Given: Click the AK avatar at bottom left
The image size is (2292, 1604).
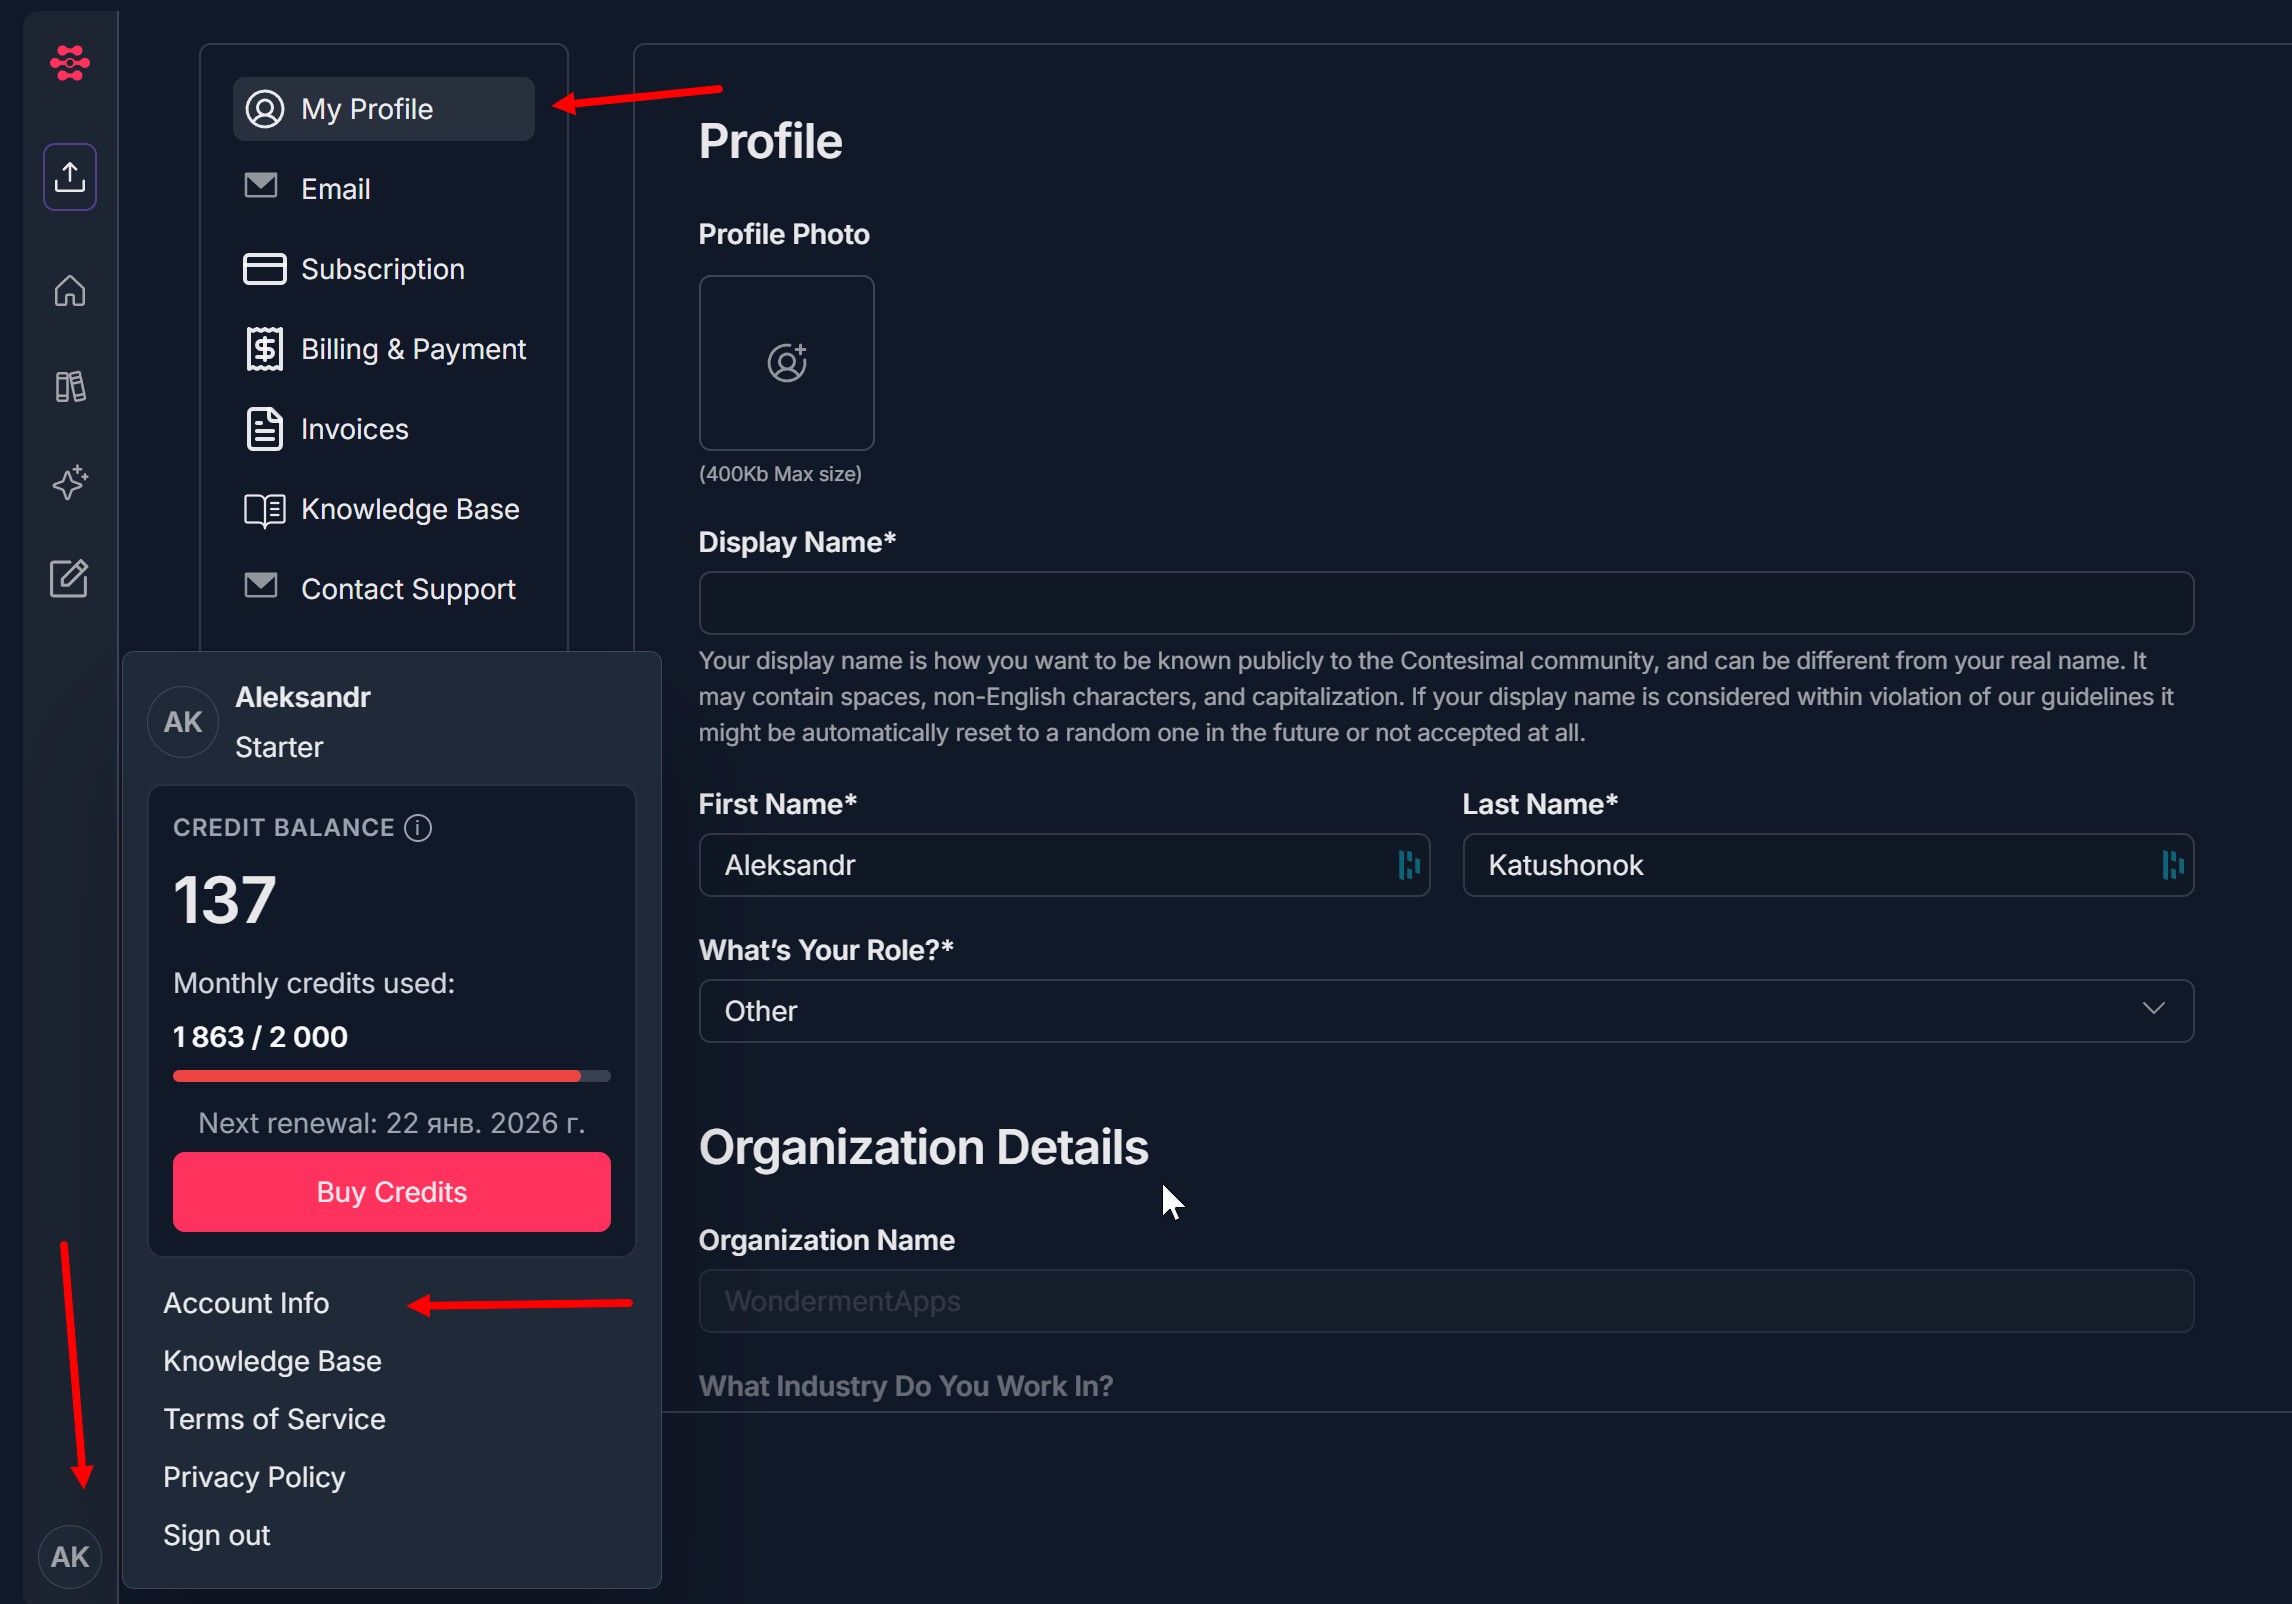Looking at the screenshot, I should 69,1556.
